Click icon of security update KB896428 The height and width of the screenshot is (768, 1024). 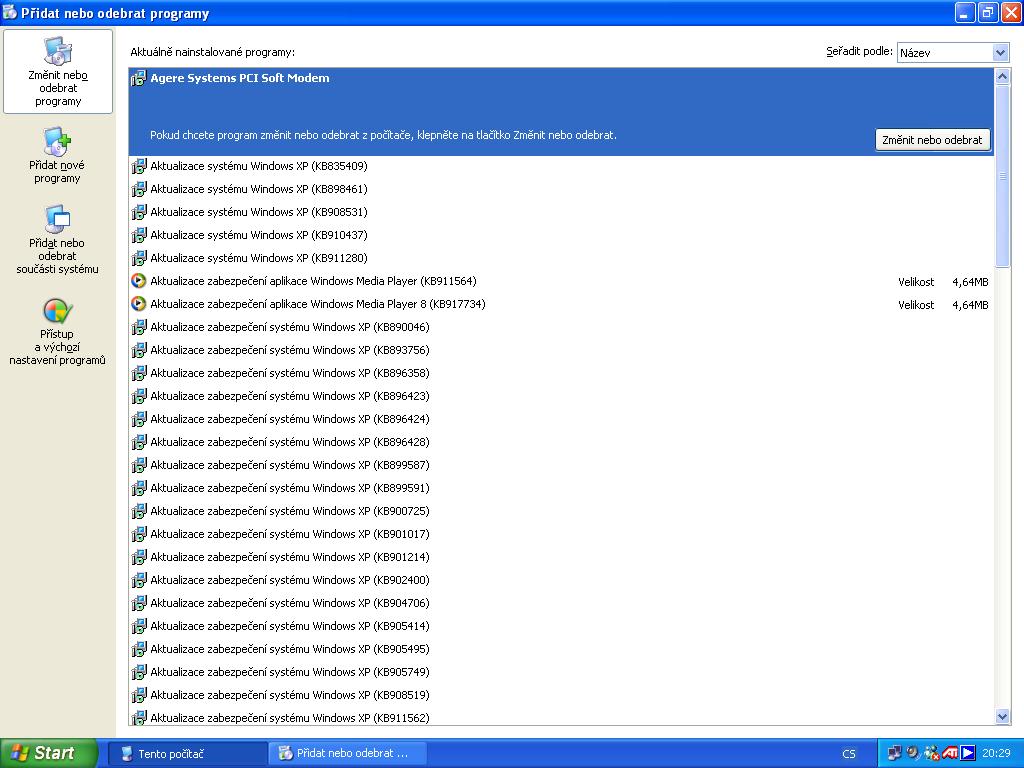tap(138, 442)
